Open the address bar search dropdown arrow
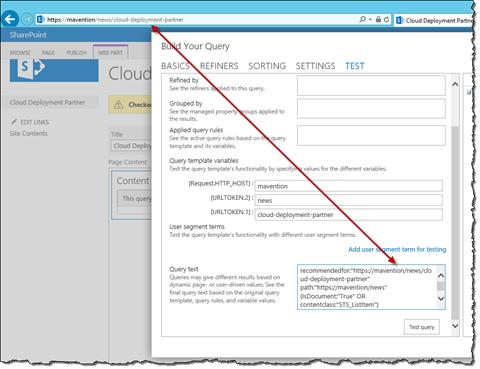Image resolution: width=480 pixels, height=369 pixels. click(x=370, y=20)
